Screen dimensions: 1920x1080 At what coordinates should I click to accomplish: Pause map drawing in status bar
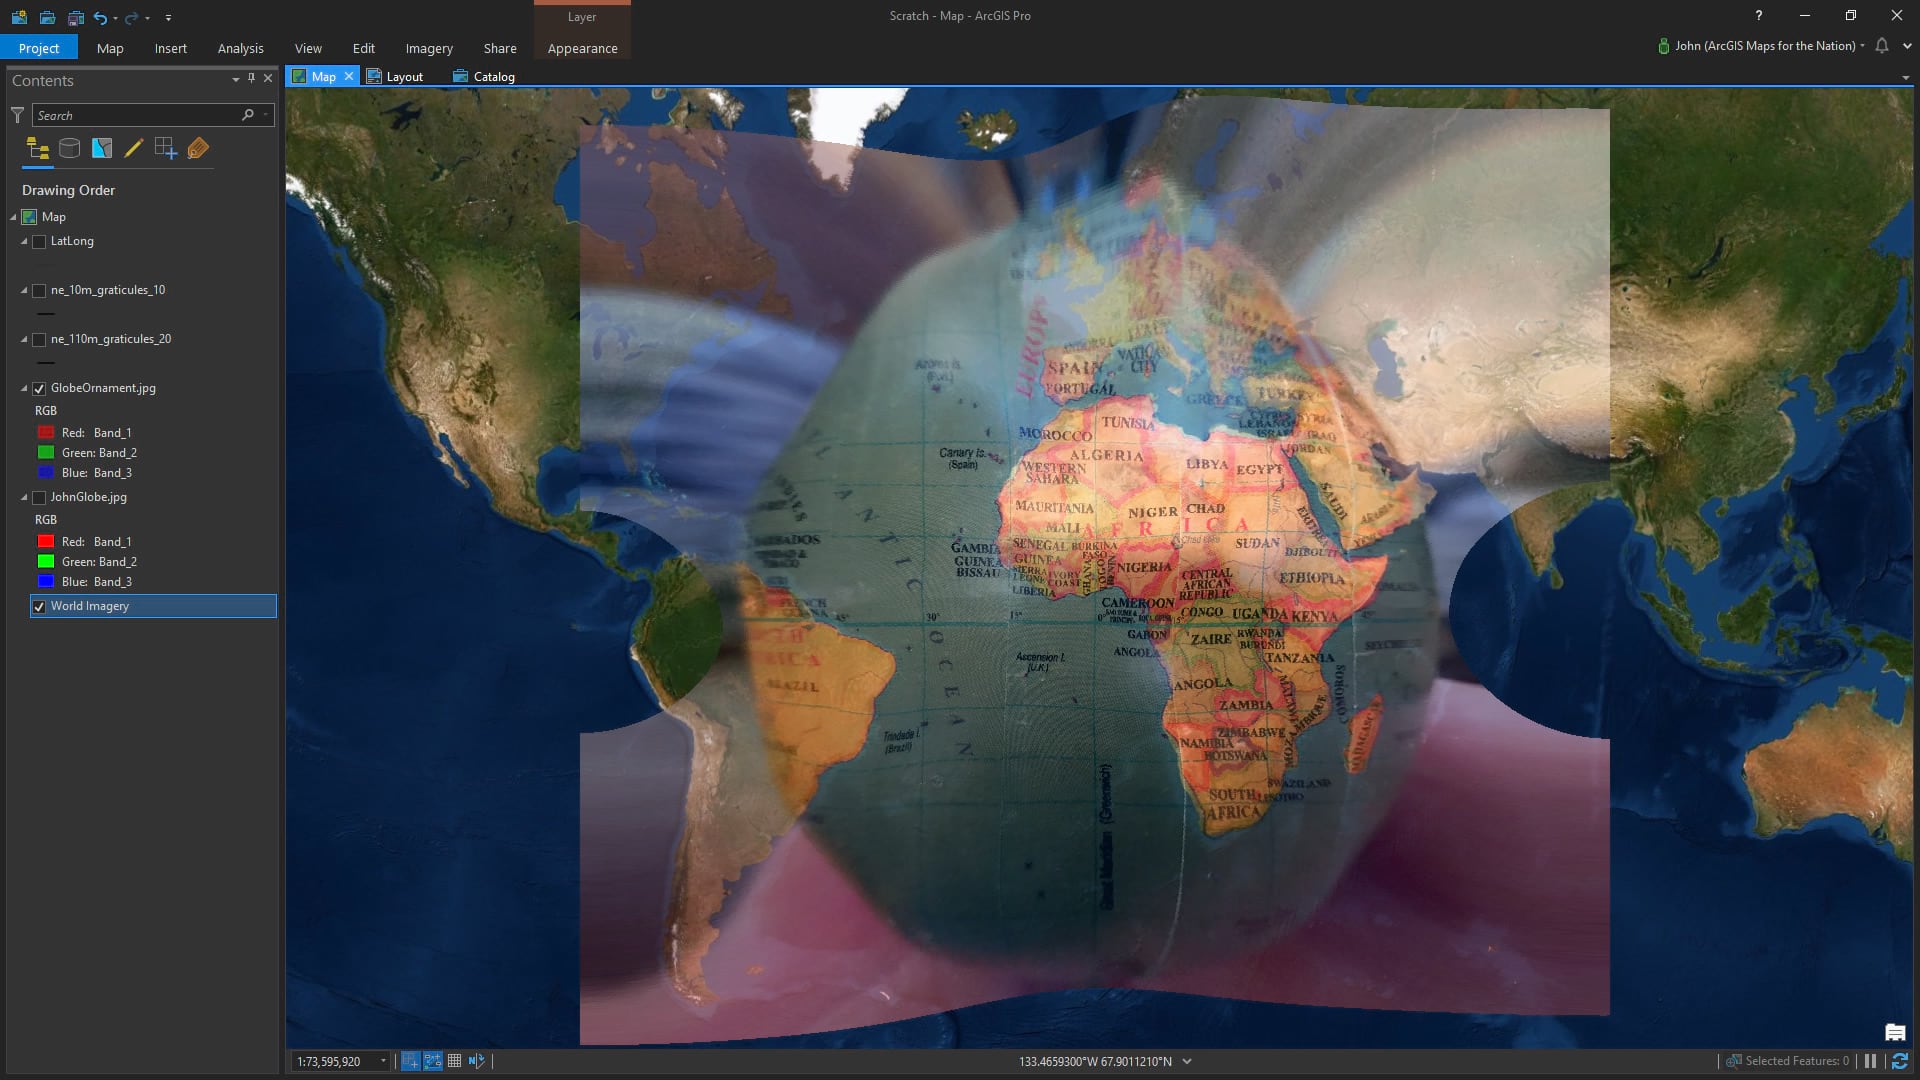[1870, 1061]
